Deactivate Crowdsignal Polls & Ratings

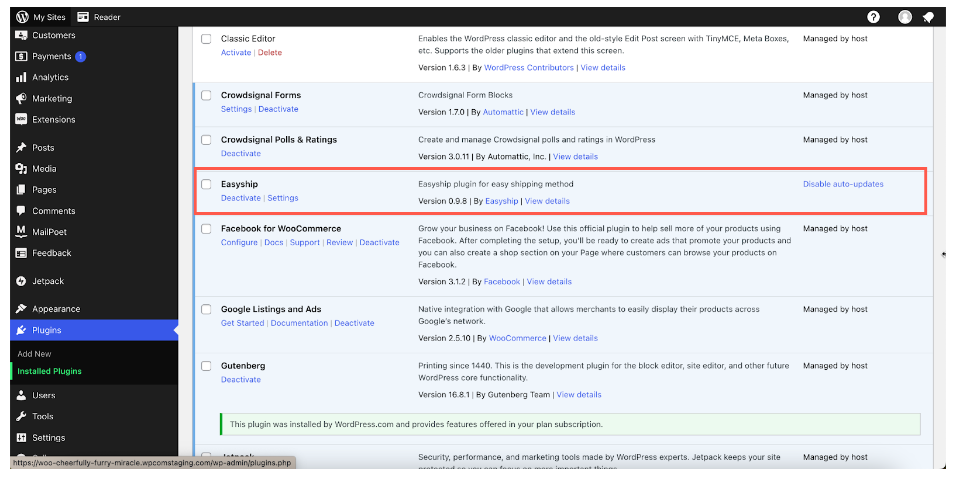(x=241, y=153)
